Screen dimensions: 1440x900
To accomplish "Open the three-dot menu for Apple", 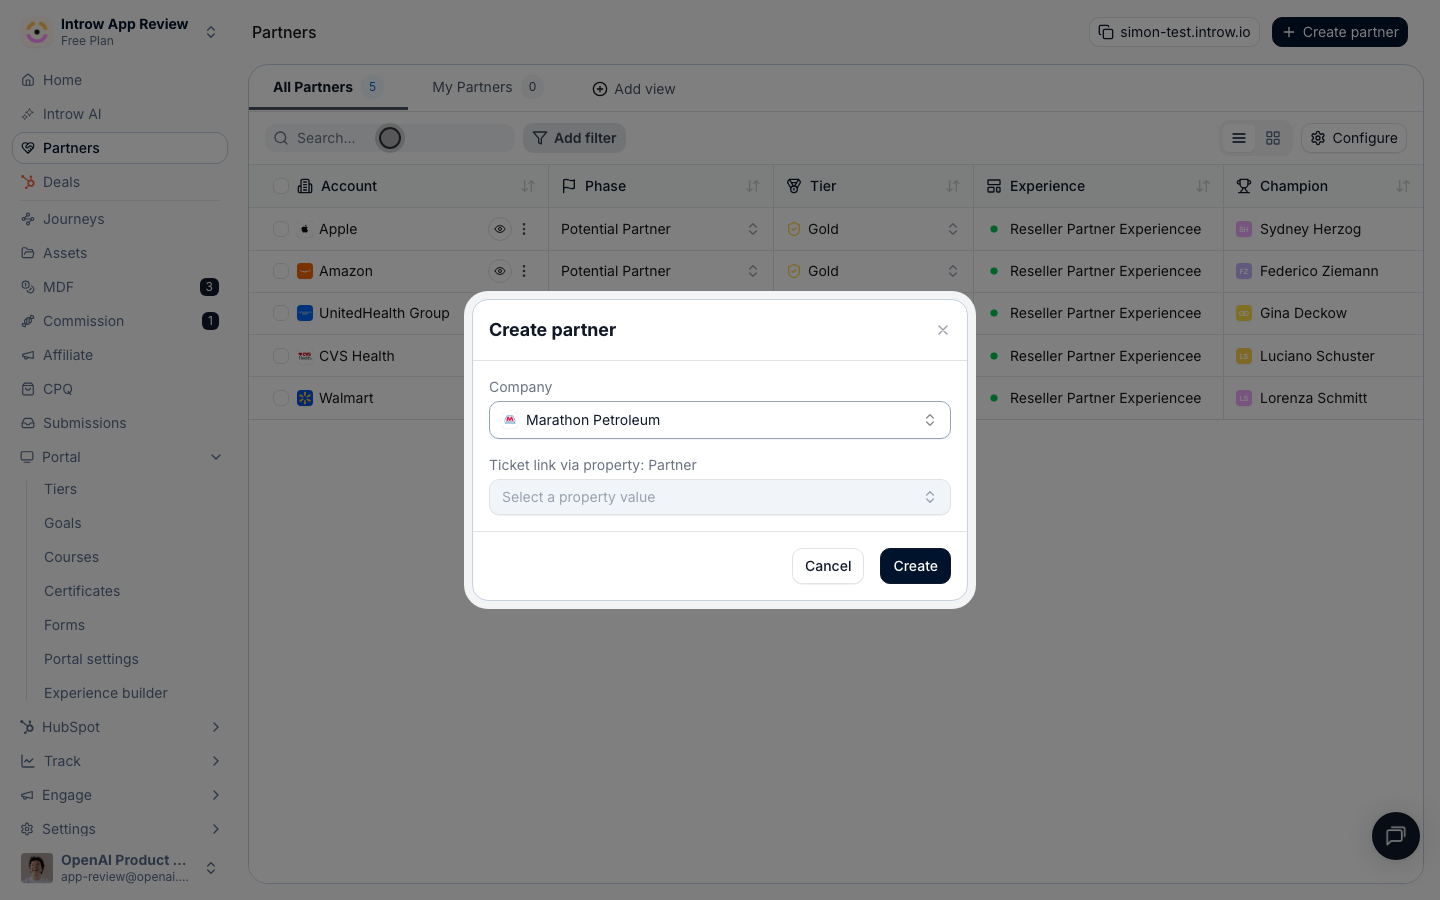I will [x=524, y=229].
